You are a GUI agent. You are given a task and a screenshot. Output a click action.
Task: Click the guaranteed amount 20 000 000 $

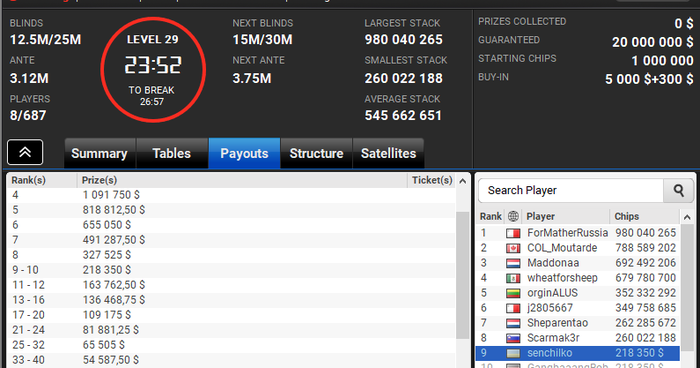(x=653, y=42)
